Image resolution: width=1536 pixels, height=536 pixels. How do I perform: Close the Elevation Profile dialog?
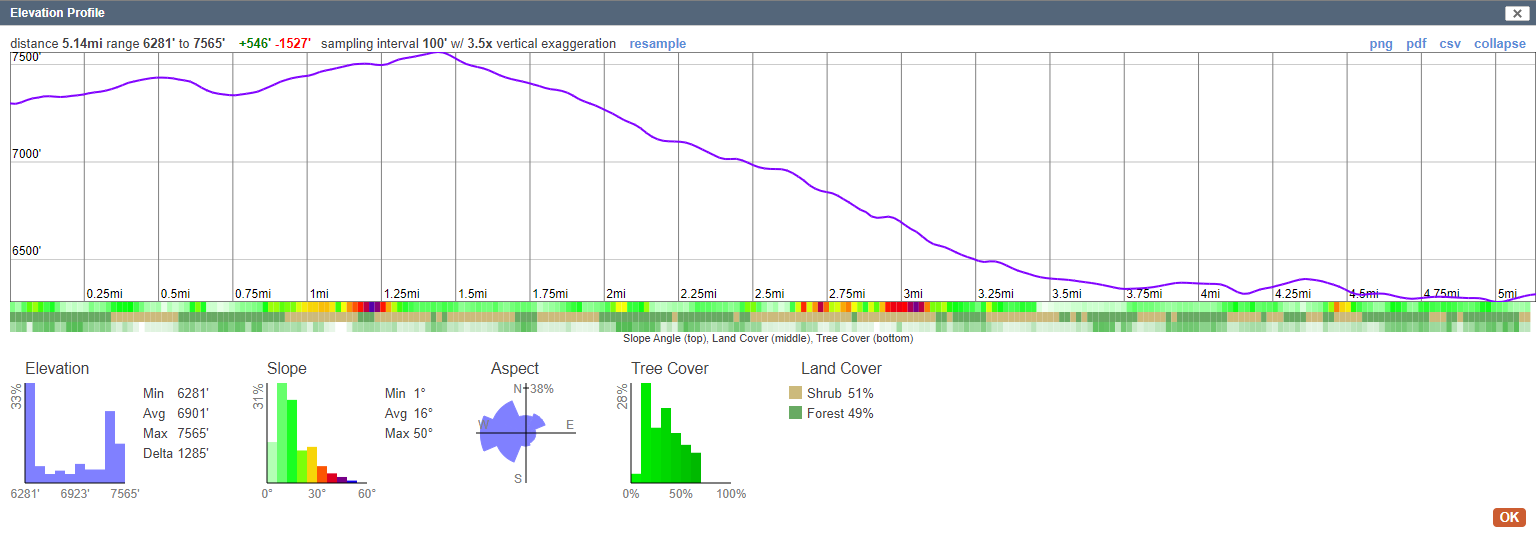tap(1517, 13)
